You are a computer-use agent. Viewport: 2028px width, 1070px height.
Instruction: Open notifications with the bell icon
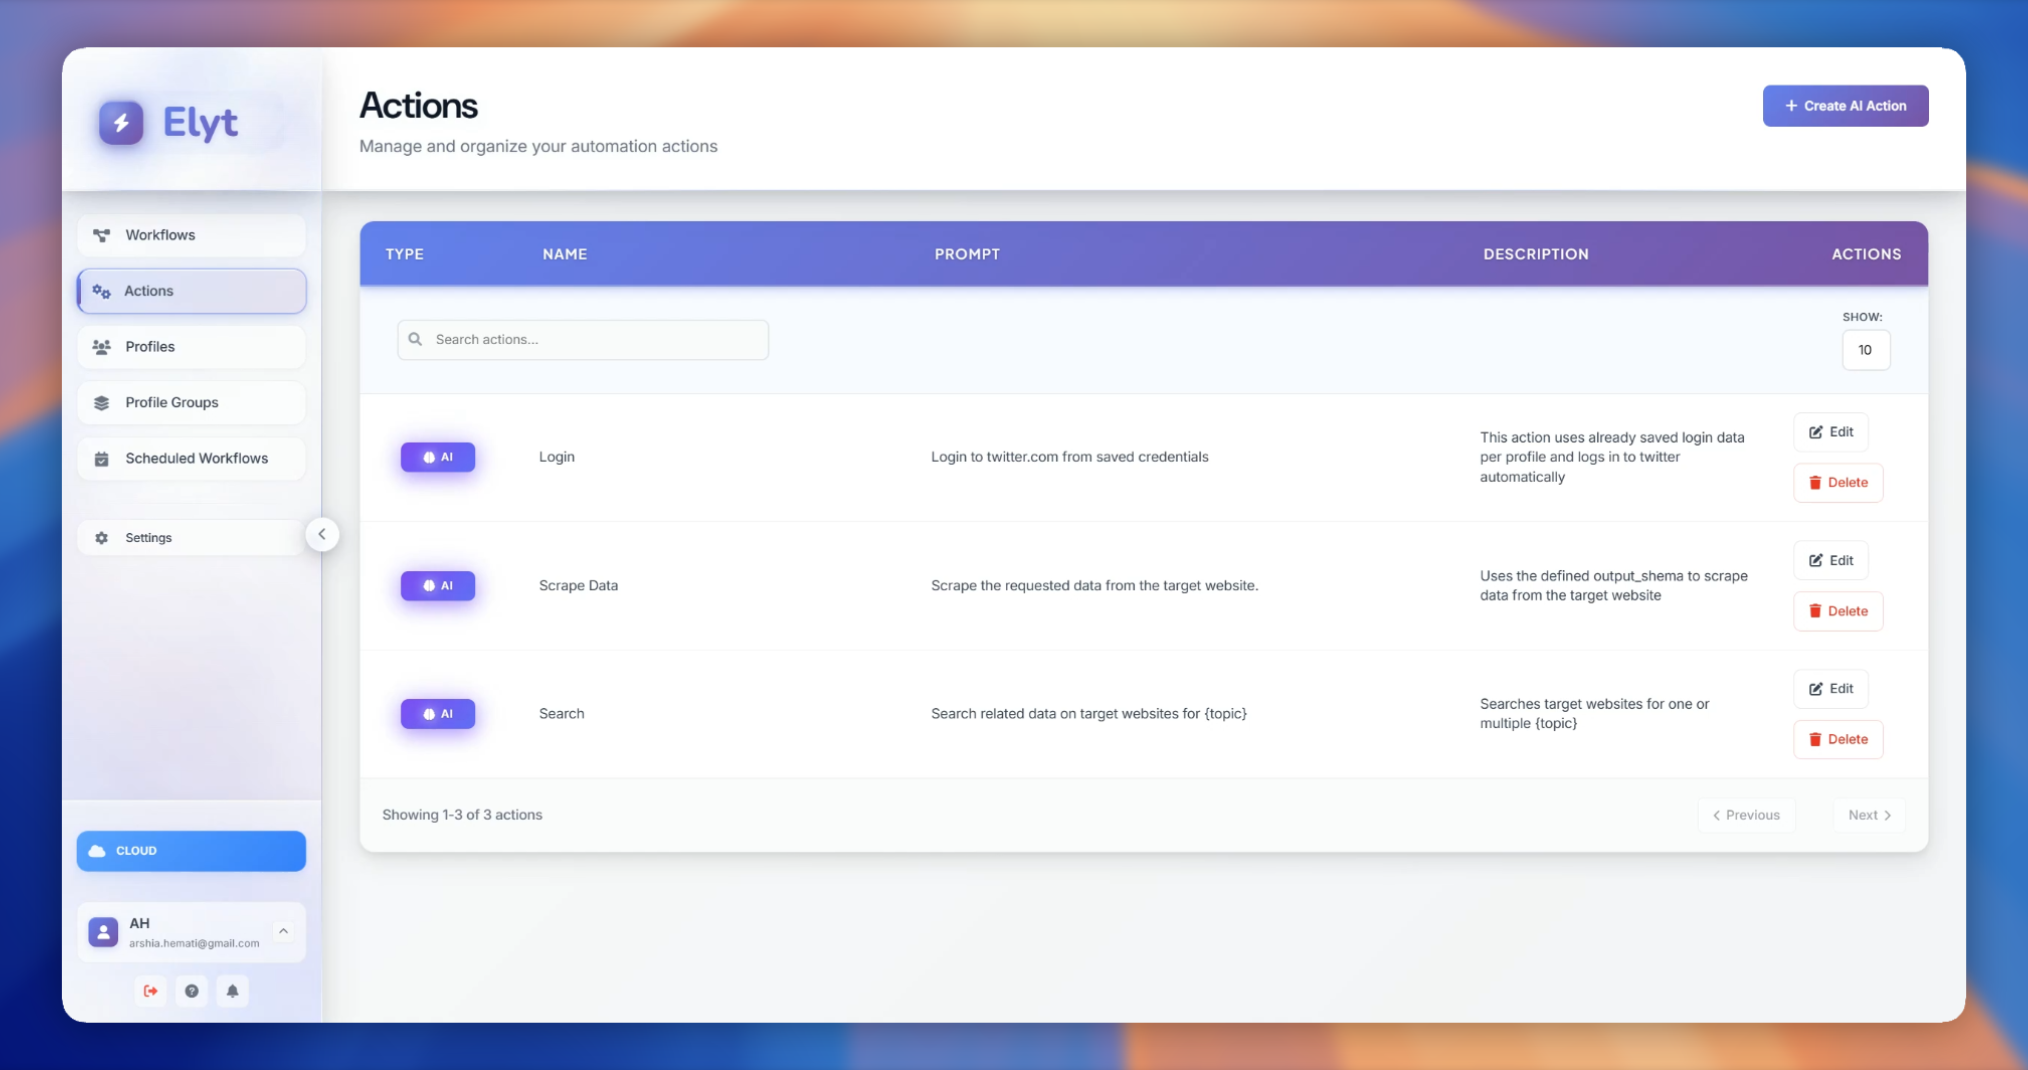point(232,991)
